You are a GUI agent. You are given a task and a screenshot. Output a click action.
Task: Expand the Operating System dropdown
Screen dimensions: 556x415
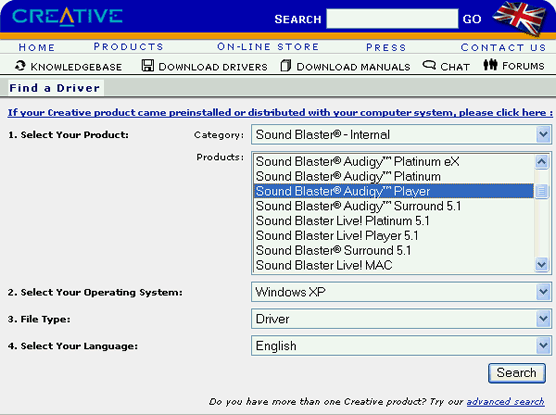pos(401,292)
